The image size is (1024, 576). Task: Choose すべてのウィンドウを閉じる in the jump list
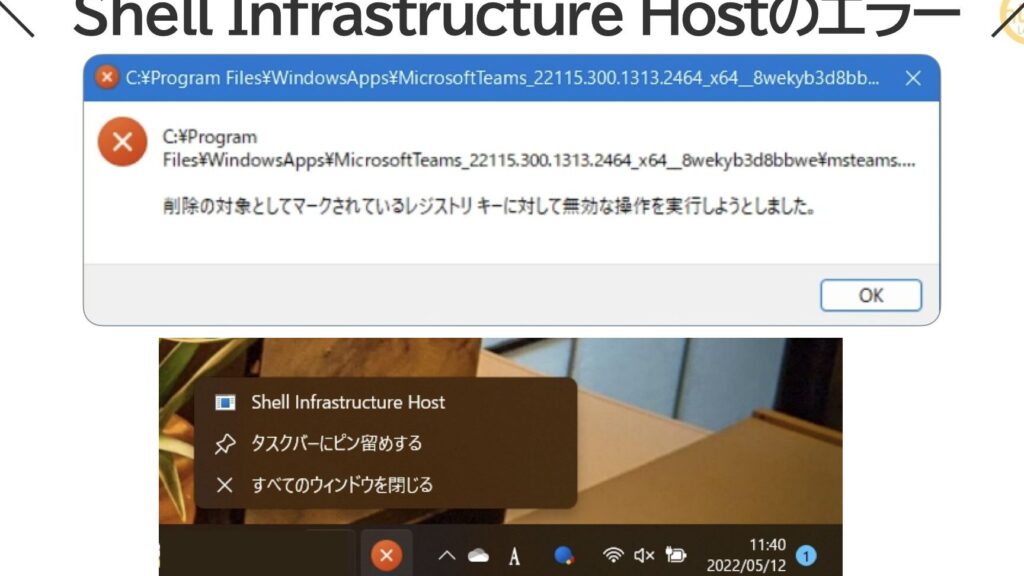[x=385, y=485]
